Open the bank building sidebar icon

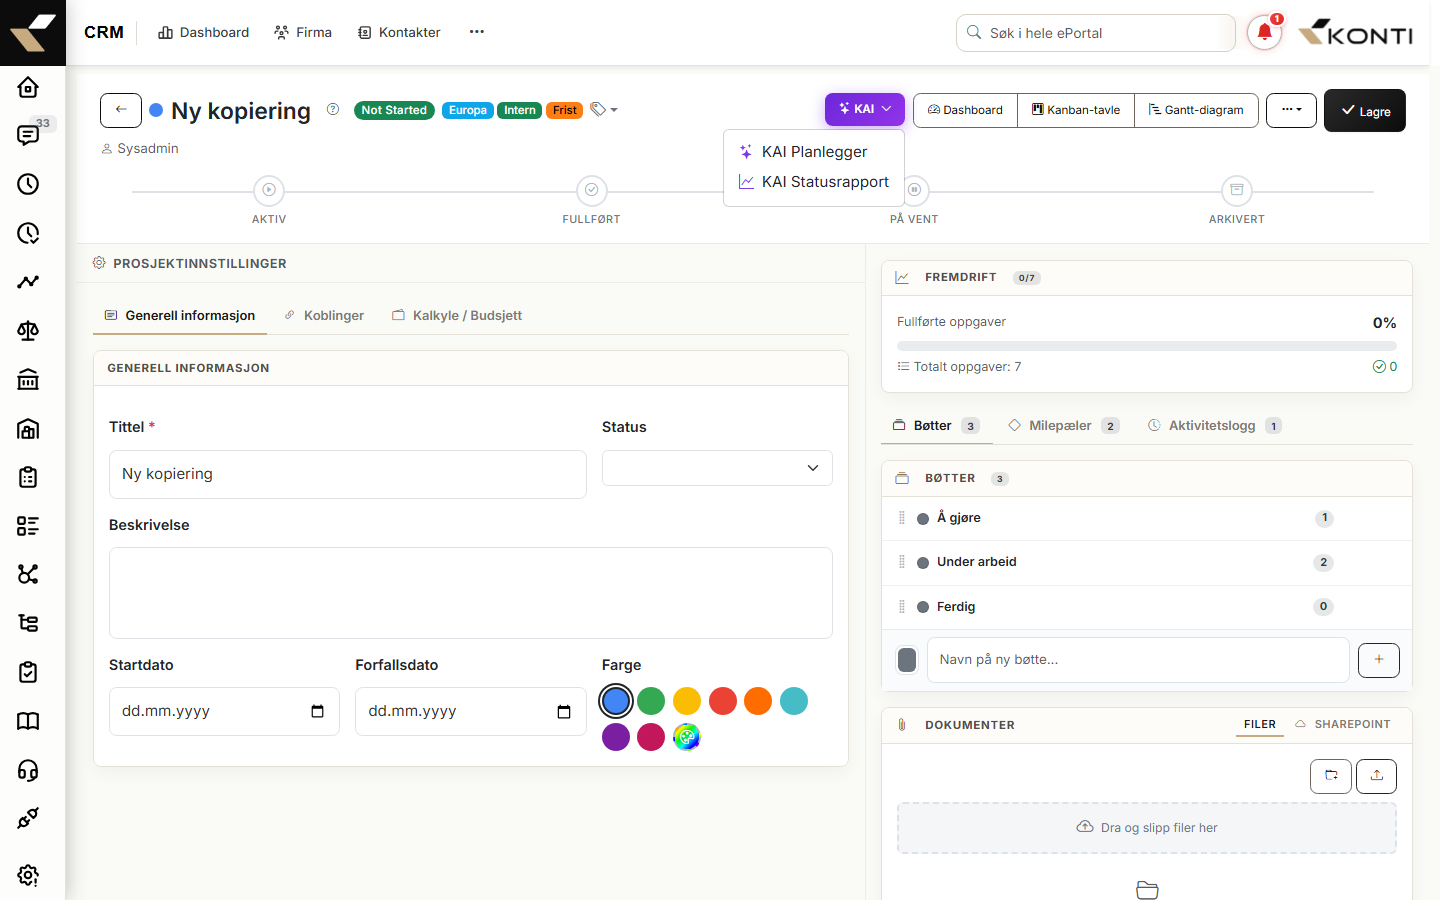coord(28,380)
